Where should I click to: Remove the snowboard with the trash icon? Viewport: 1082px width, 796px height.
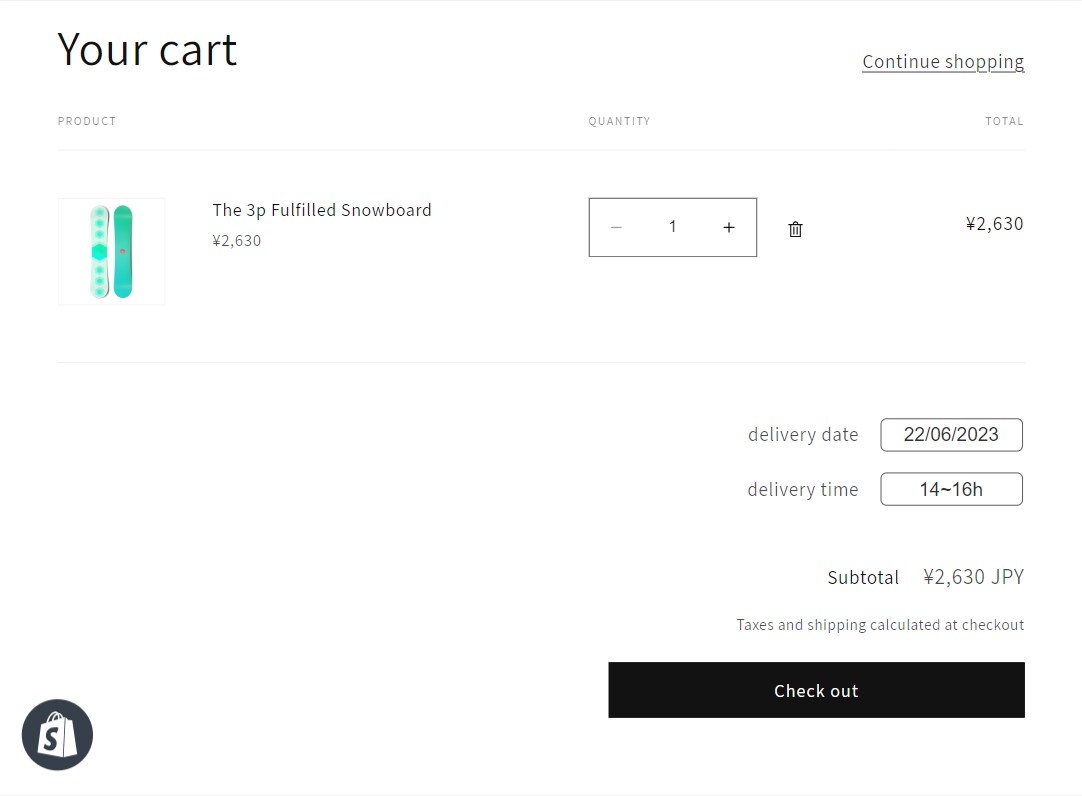795,229
